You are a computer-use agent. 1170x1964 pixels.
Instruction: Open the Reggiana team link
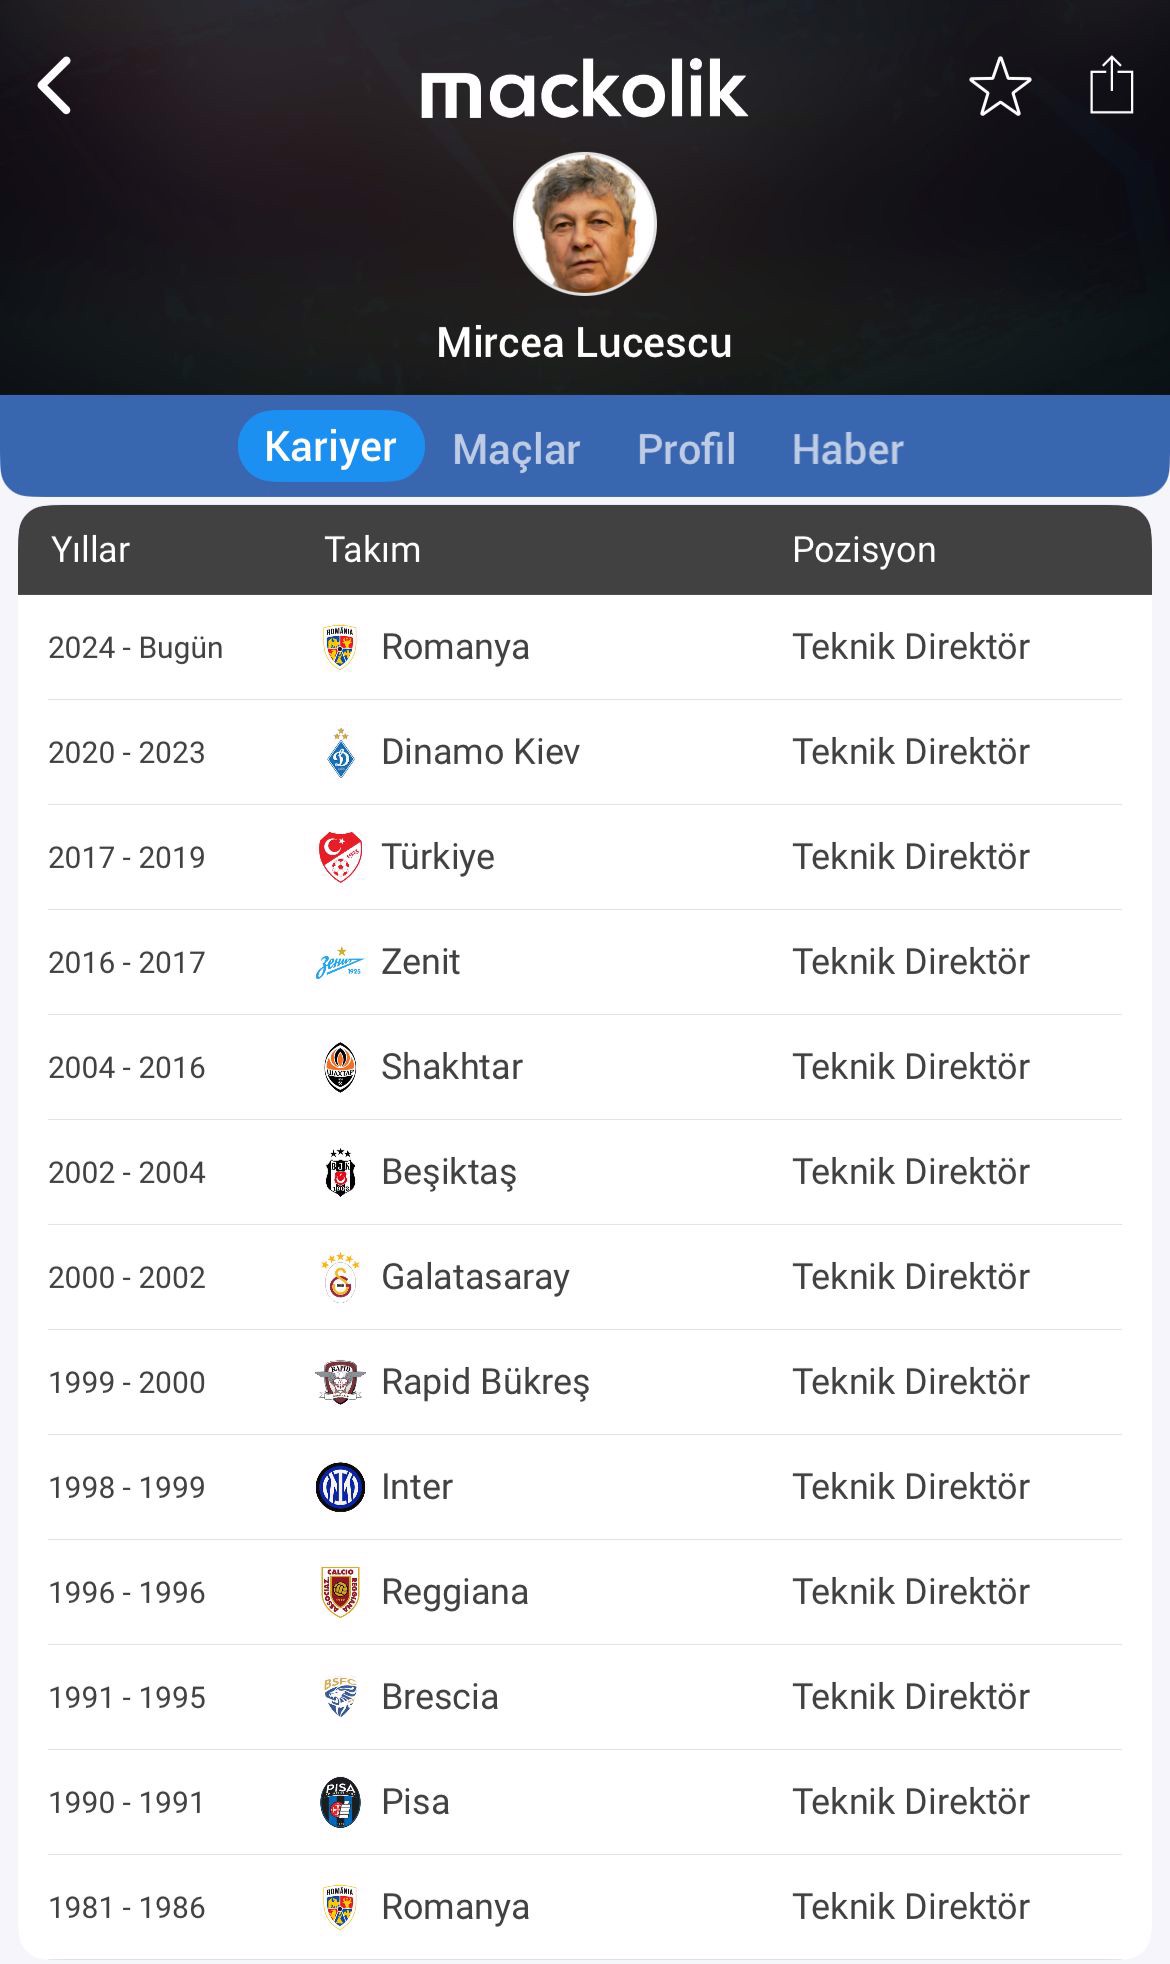point(455,1592)
